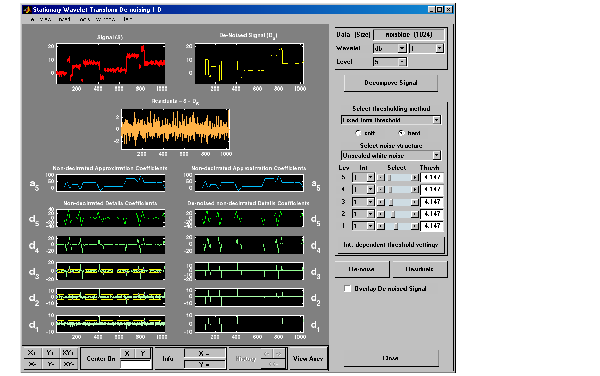Screen dimensions: 600x376
Task: Click the level 5 Thresh value field
Action: pyautogui.click(x=432, y=177)
